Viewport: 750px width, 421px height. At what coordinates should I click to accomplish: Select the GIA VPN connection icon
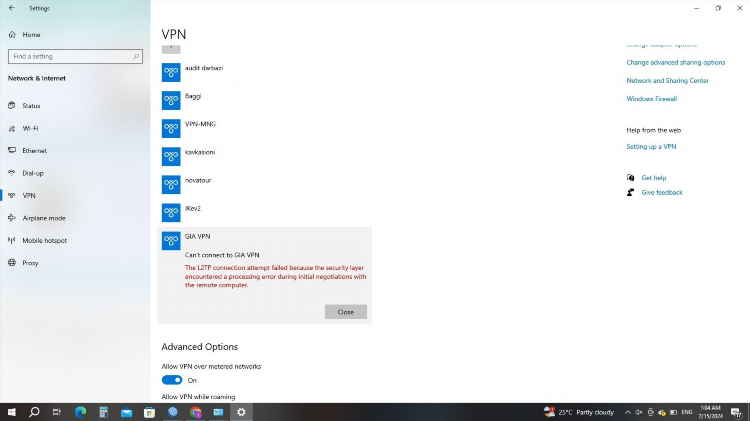coord(171,241)
